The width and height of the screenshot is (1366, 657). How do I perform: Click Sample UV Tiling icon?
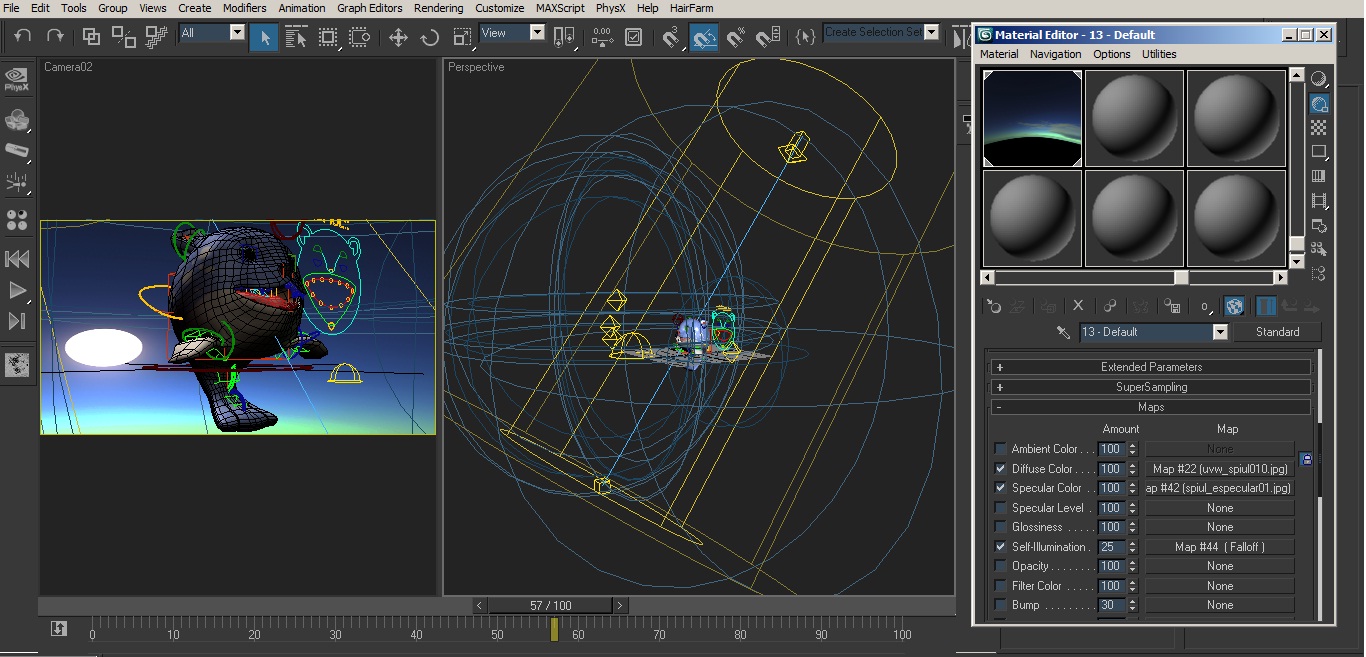(1319, 152)
